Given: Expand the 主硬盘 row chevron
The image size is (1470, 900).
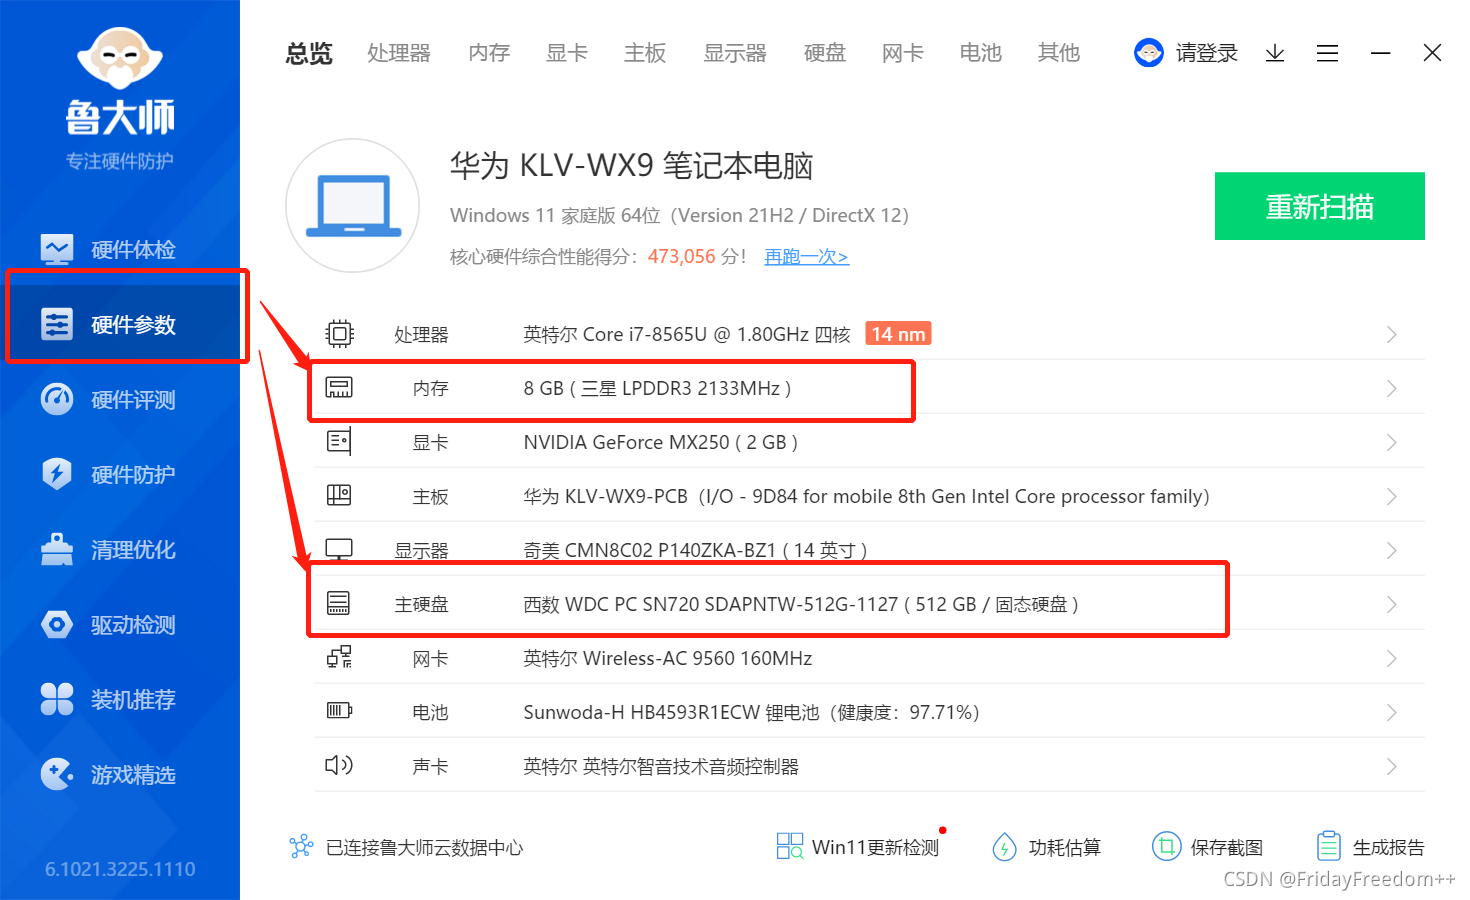Looking at the screenshot, I should tap(1391, 604).
